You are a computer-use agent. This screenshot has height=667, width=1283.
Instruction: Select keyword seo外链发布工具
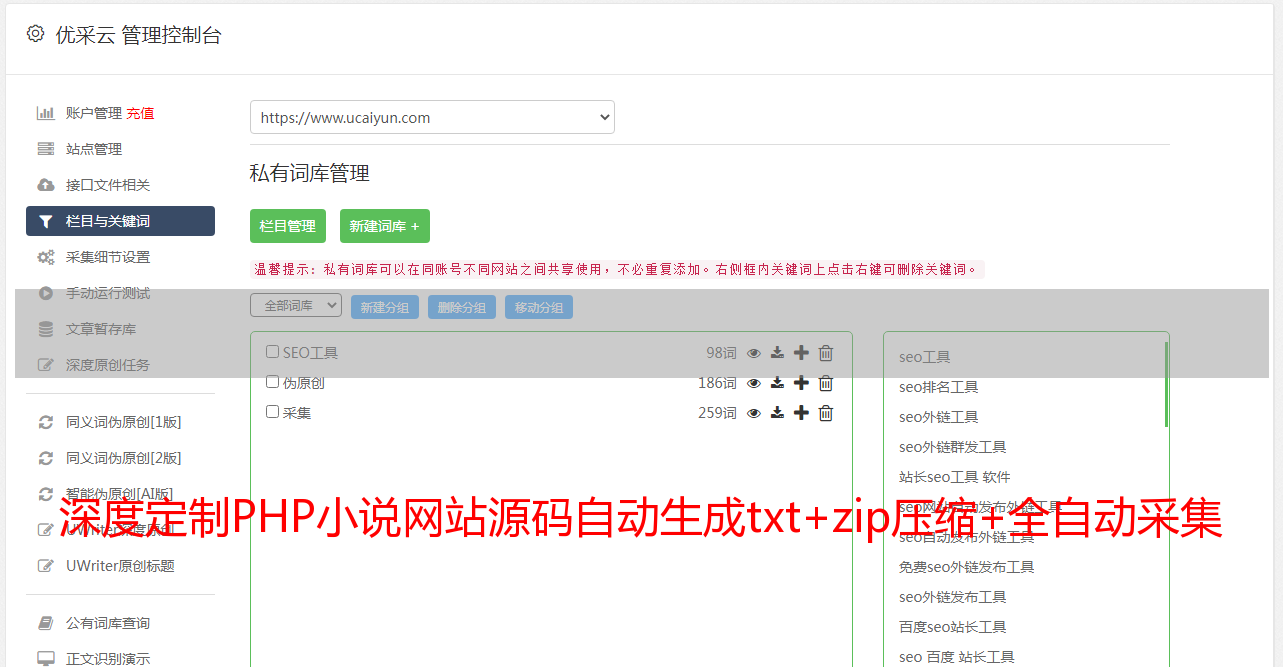pos(953,597)
